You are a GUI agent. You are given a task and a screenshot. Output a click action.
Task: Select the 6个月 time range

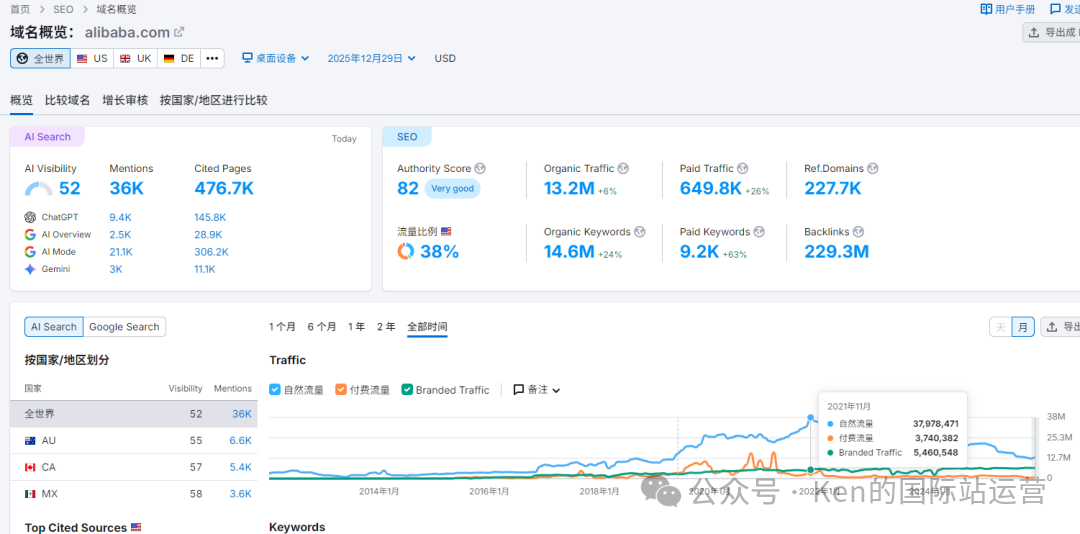tap(322, 327)
